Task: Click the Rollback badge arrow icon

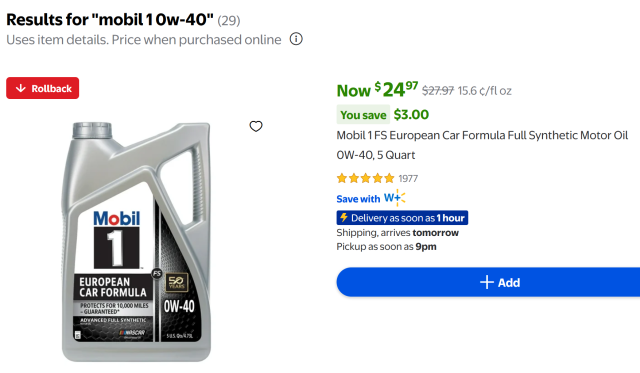Action: (x=21, y=88)
